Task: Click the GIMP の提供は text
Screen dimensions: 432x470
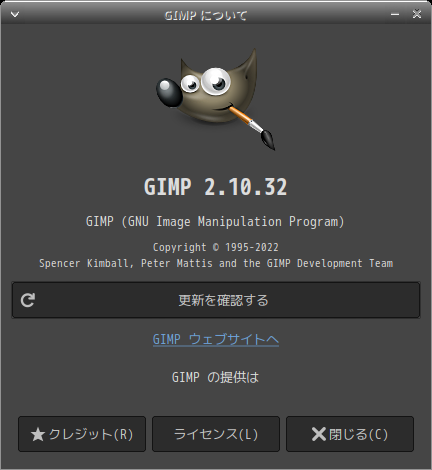Action: (x=215, y=377)
